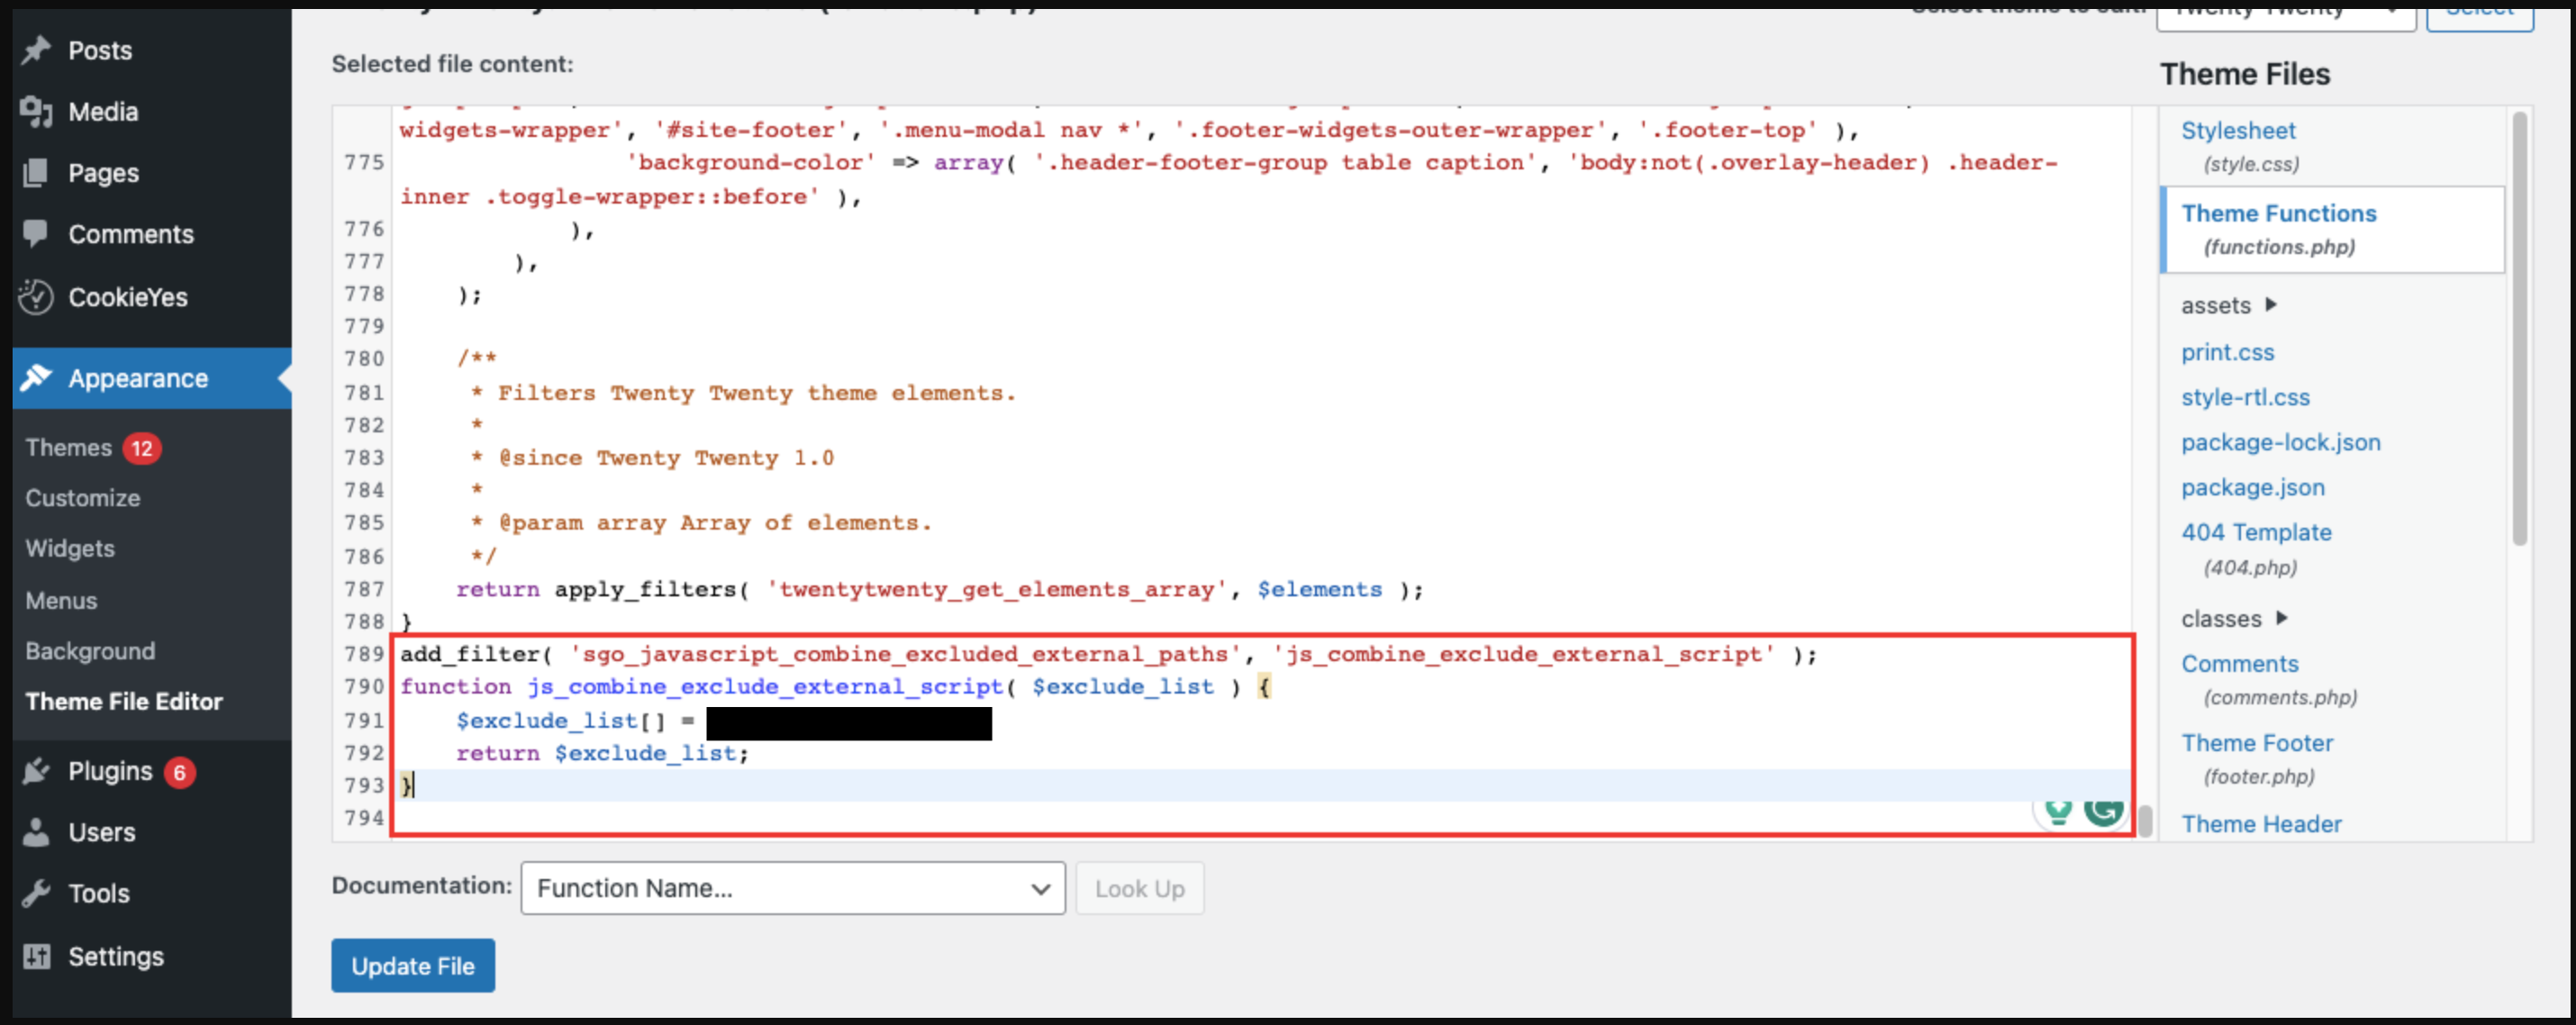Click the green Grammarly icon in editor
Screen dimensions: 2576x1025
2103,811
